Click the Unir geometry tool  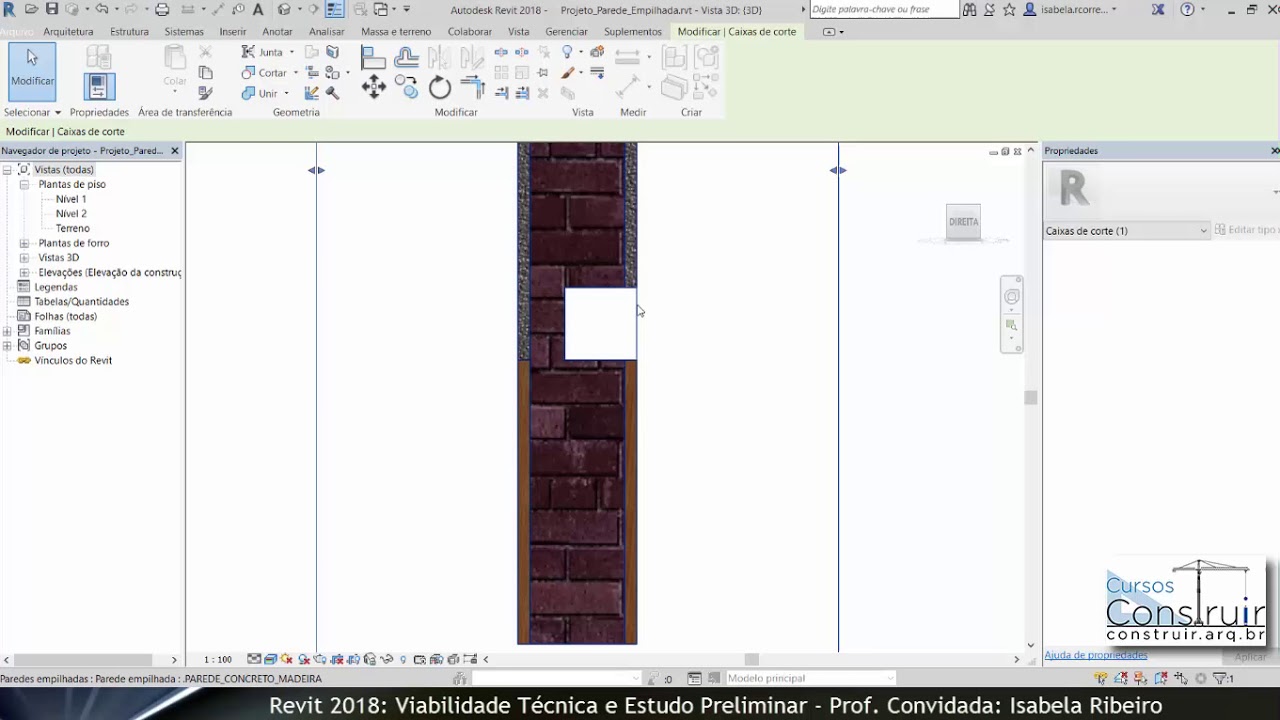point(262,94)
